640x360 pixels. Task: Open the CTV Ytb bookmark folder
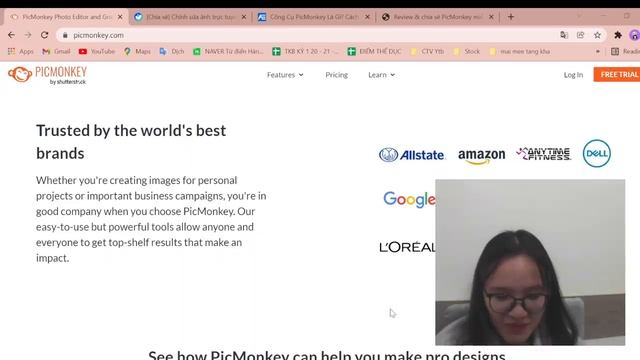(x=427, y=51)
